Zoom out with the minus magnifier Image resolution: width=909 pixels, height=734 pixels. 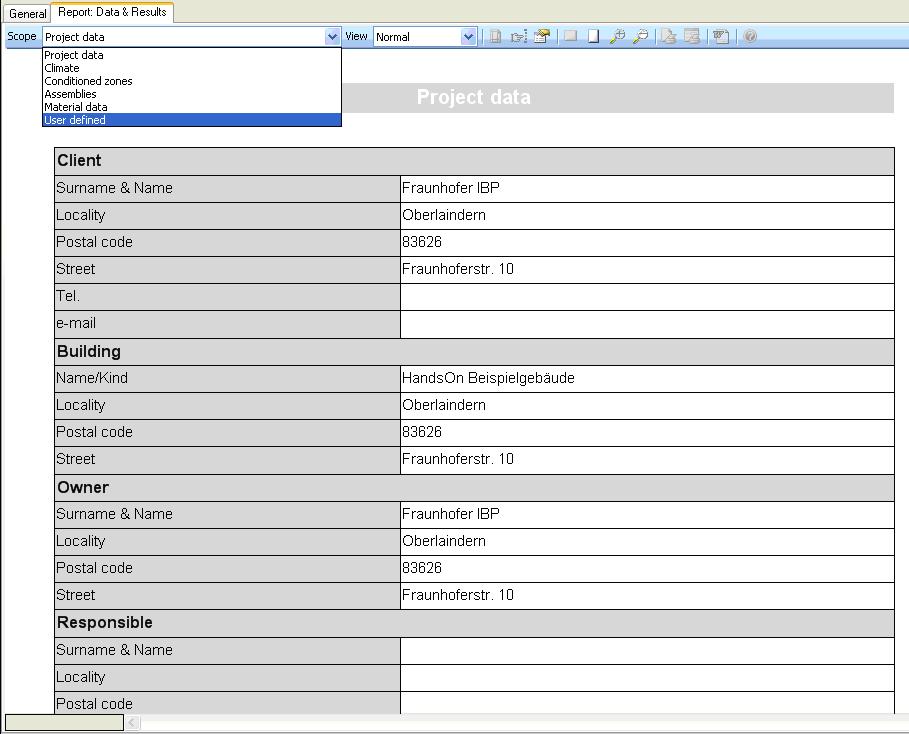(x=641, y=37)
